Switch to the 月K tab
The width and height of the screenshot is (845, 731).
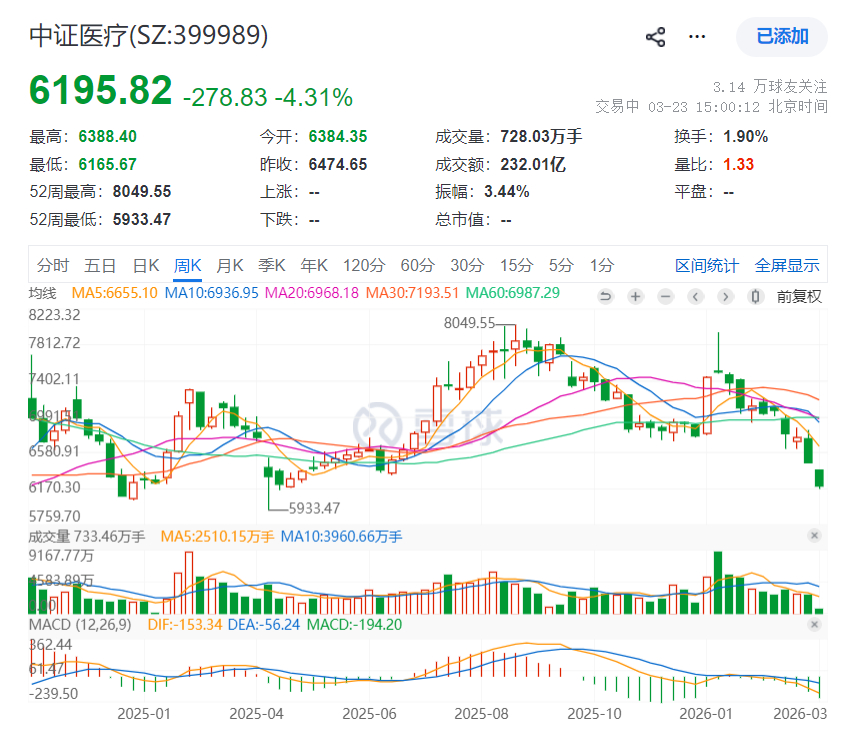[x=230, y=265]
